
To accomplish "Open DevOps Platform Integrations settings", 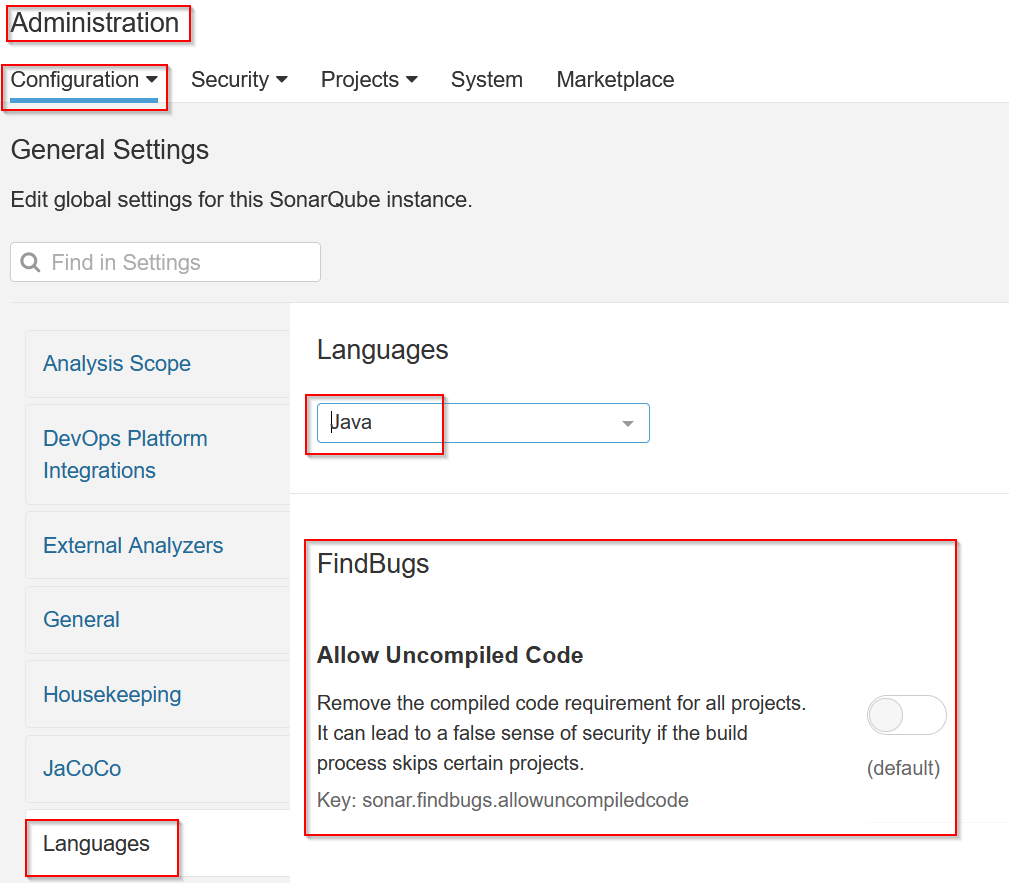I will tap(125, 454).
